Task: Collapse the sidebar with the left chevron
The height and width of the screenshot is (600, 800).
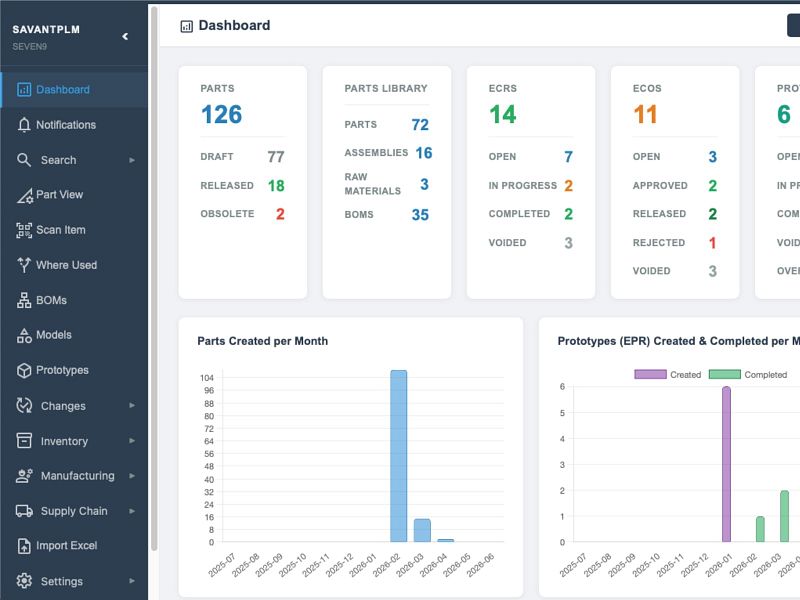Action: pos(125,36)
